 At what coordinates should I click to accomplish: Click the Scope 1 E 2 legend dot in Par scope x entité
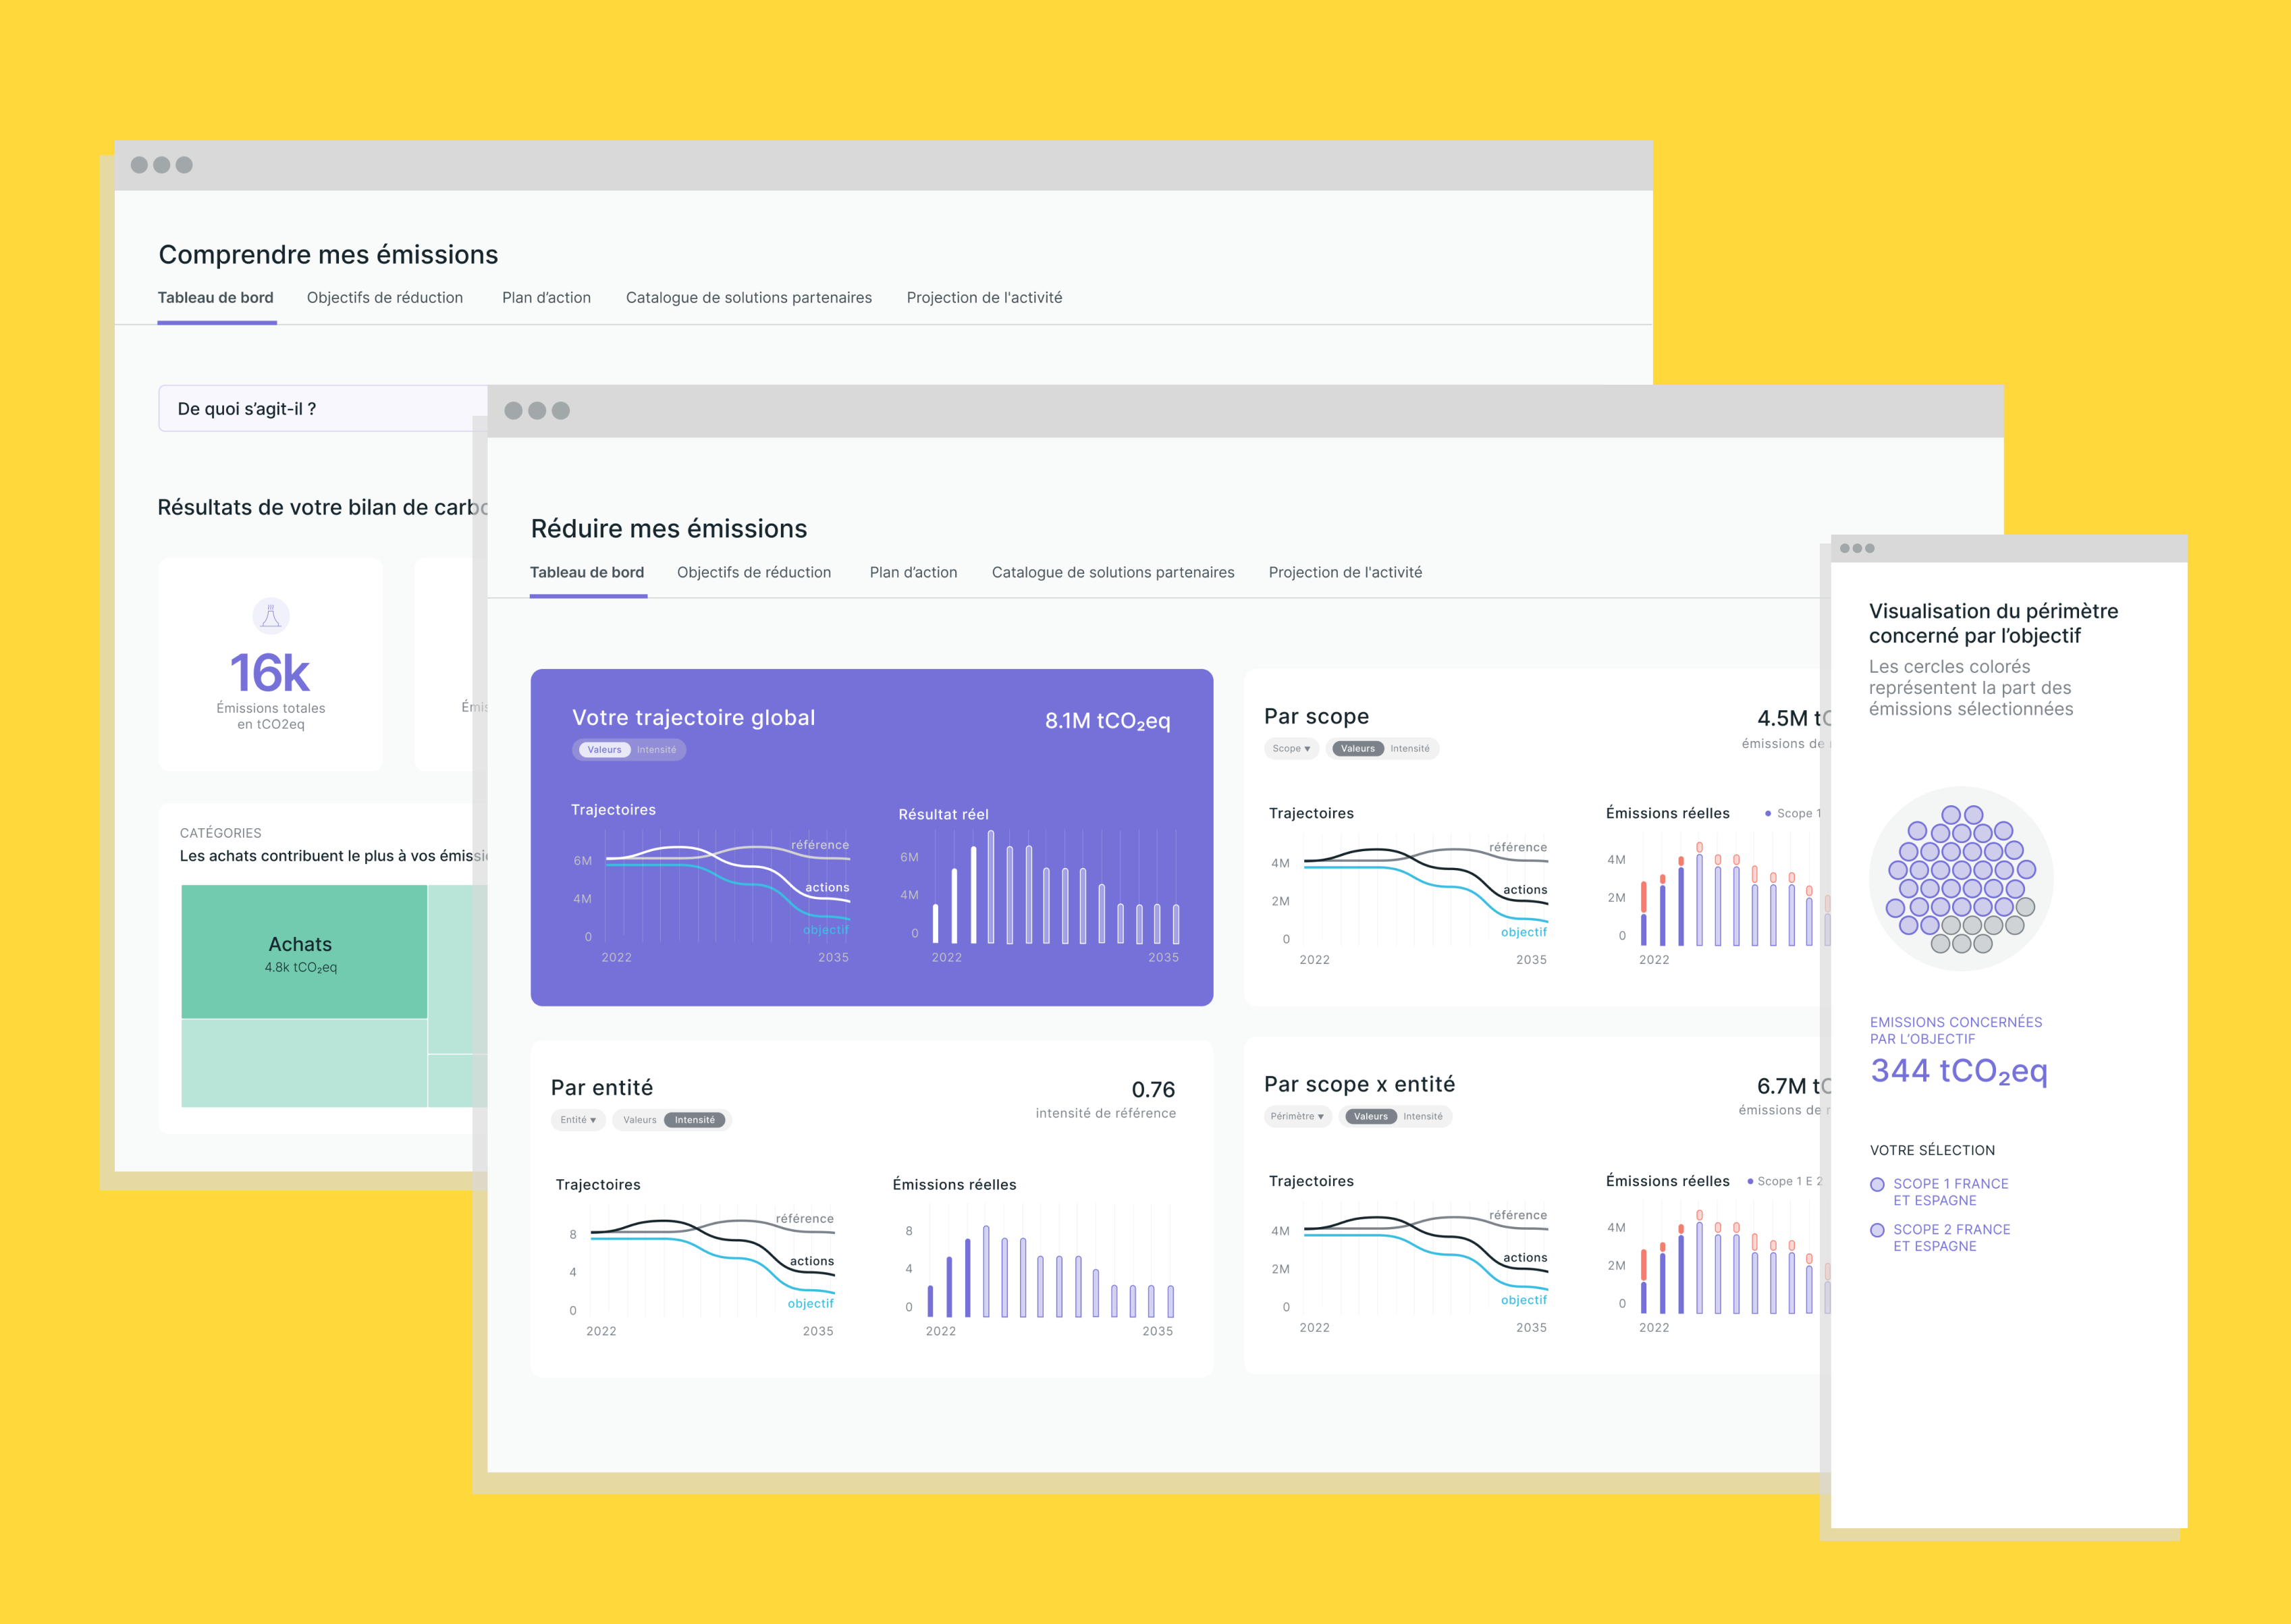click(1751, 1181)
